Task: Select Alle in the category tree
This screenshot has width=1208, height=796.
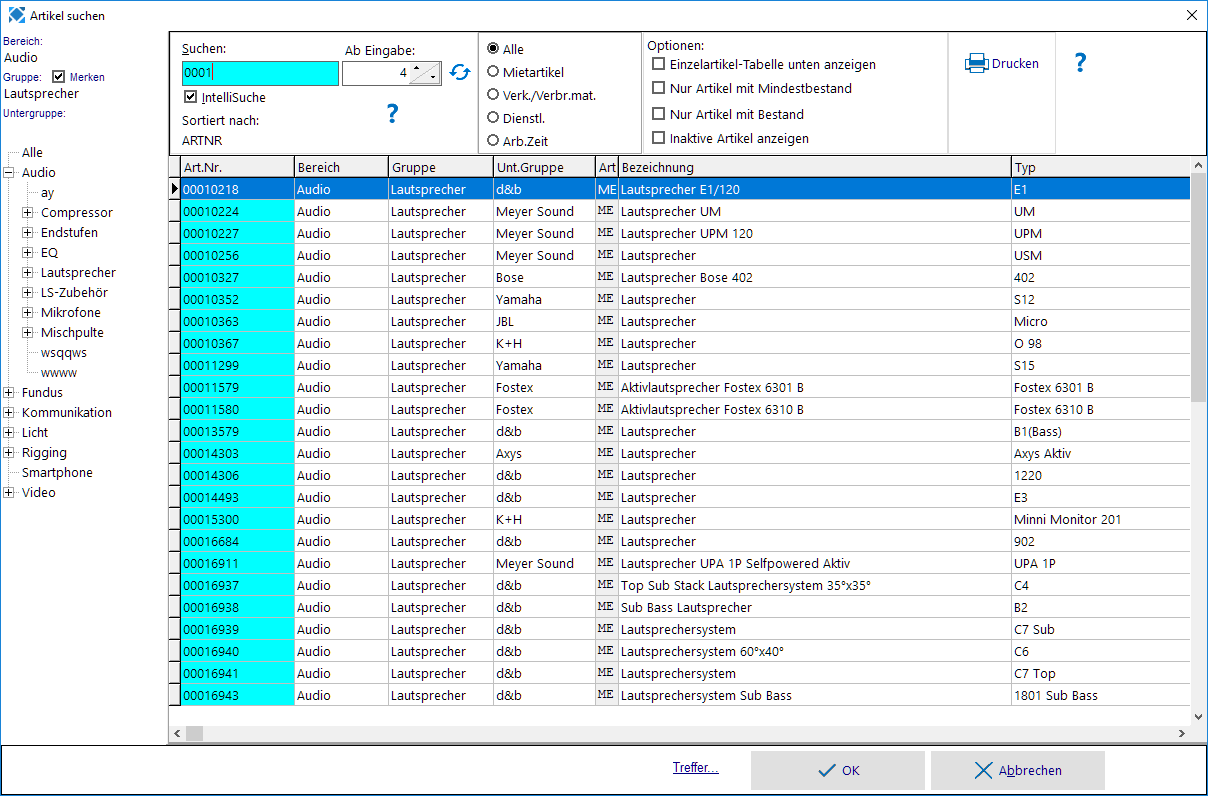Action: pyautogui.click(x=32, y=153)
